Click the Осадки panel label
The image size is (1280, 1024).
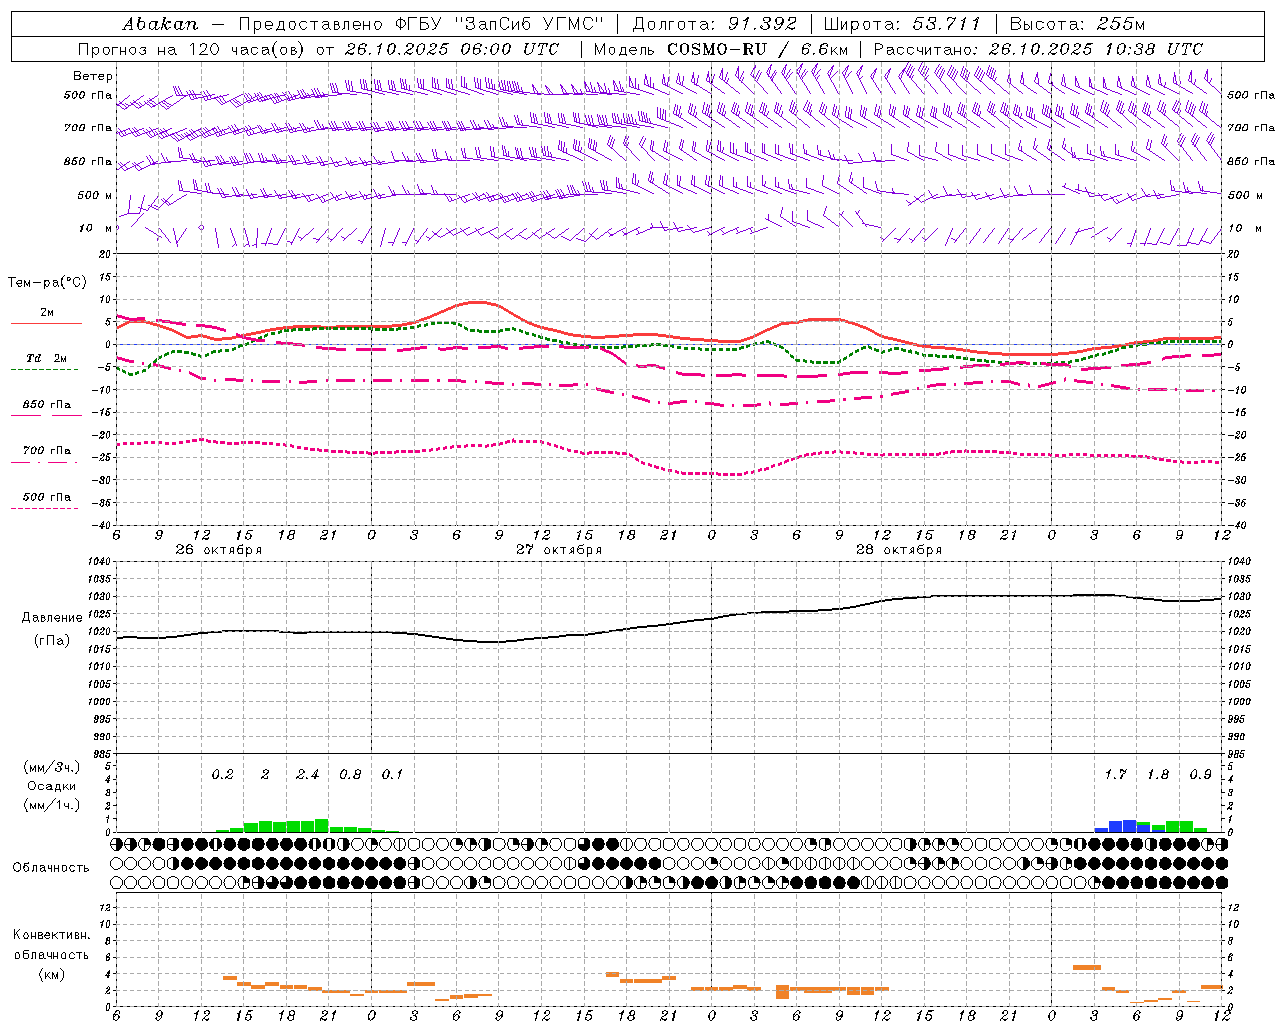click(52, 786)
